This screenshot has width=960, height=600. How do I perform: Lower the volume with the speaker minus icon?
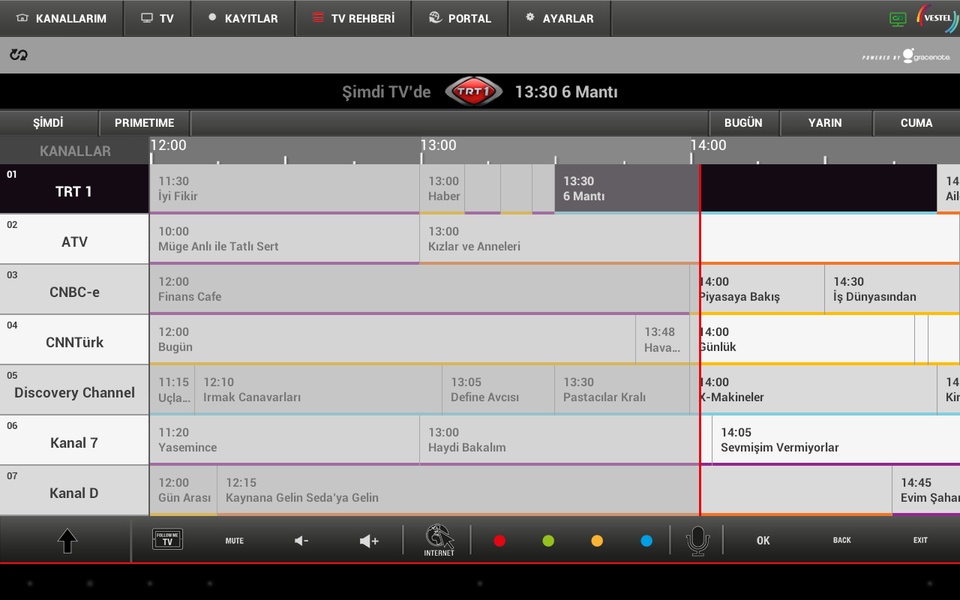(301, 541)
